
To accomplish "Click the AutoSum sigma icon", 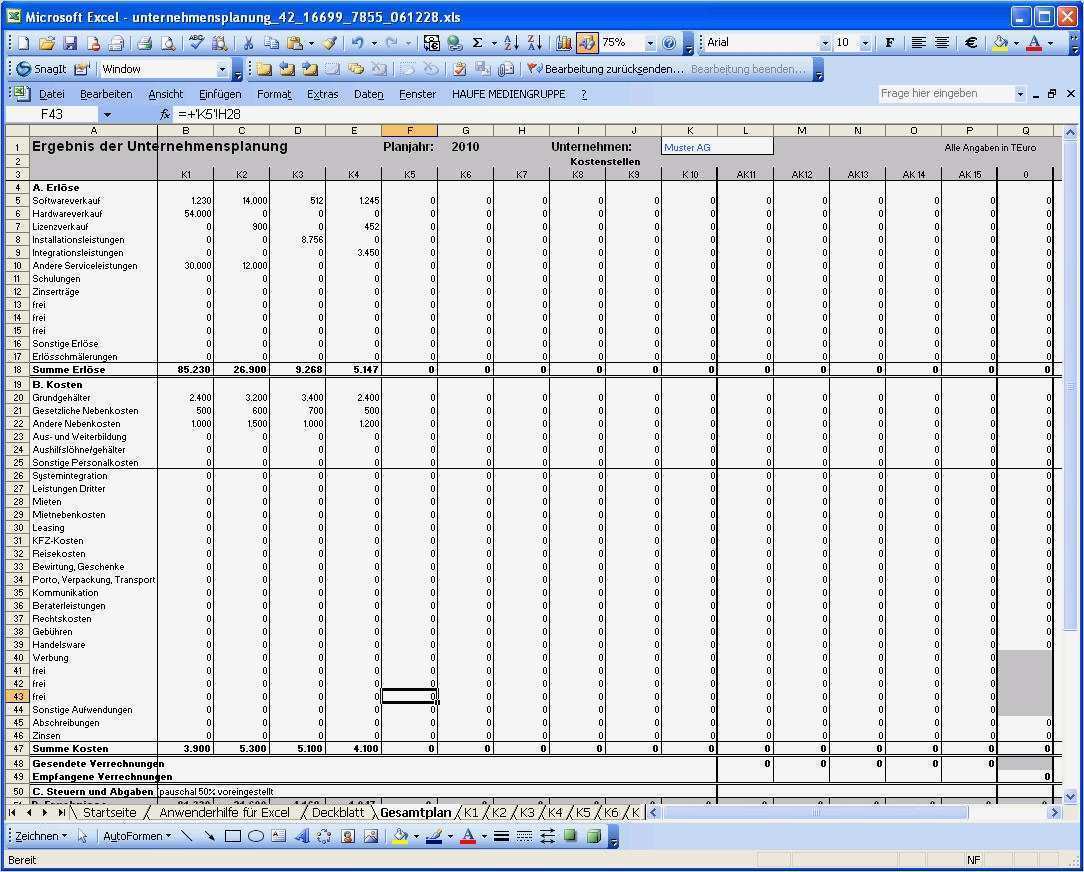I will [477, 43].
